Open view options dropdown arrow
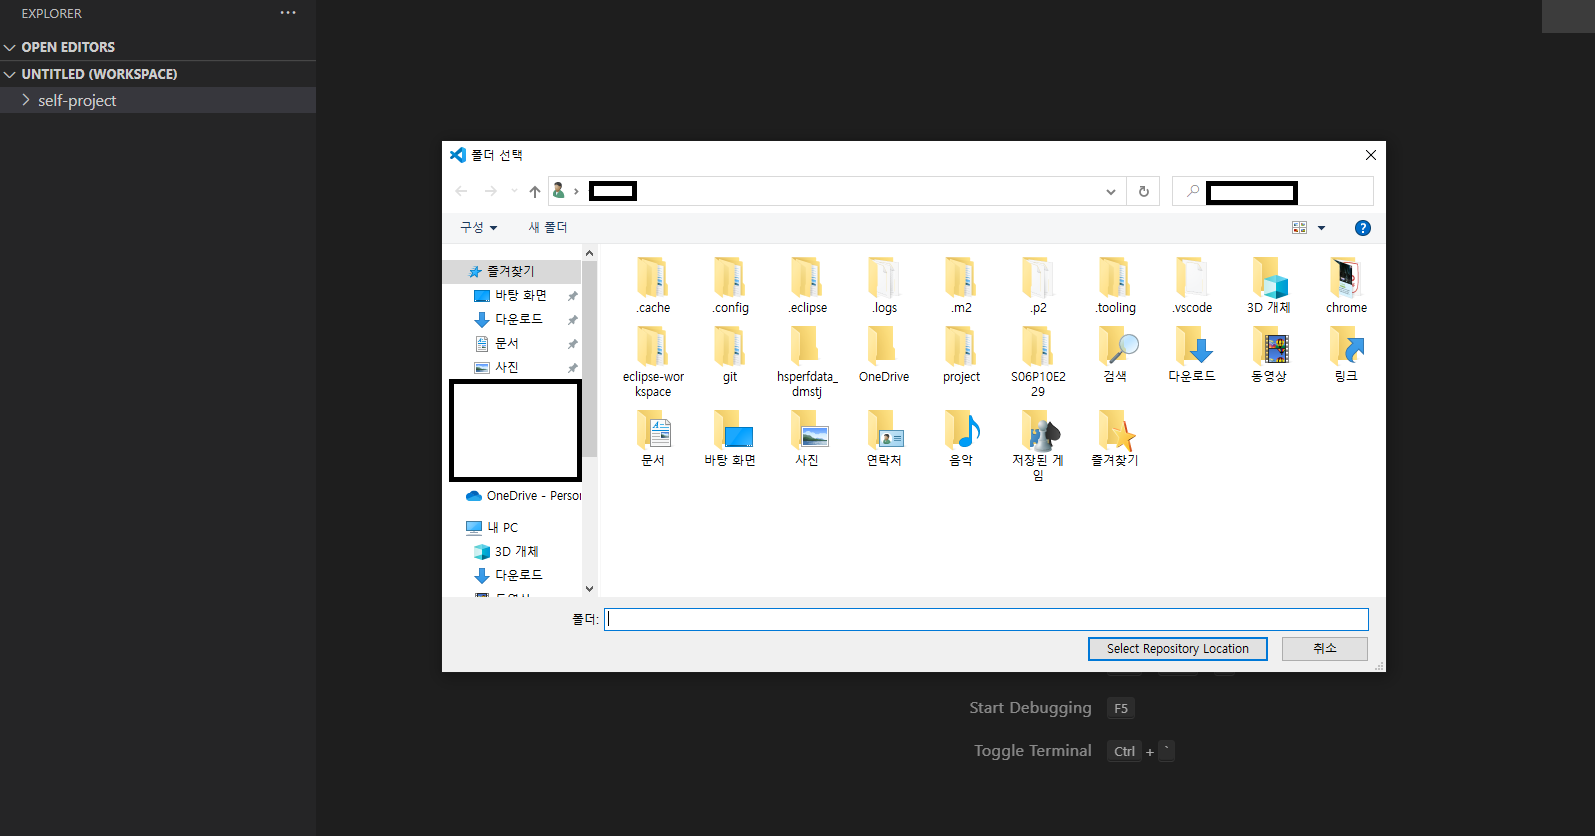This screenshot has width=1595, height=836. pyautogui.click(x=1321, y=228)
